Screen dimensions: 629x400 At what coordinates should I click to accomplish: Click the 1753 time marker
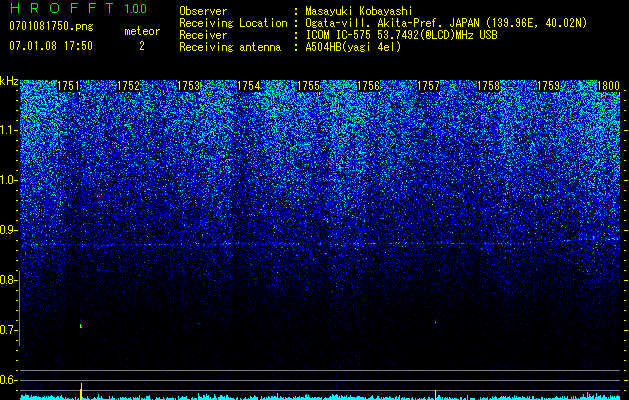pos(189,86)
